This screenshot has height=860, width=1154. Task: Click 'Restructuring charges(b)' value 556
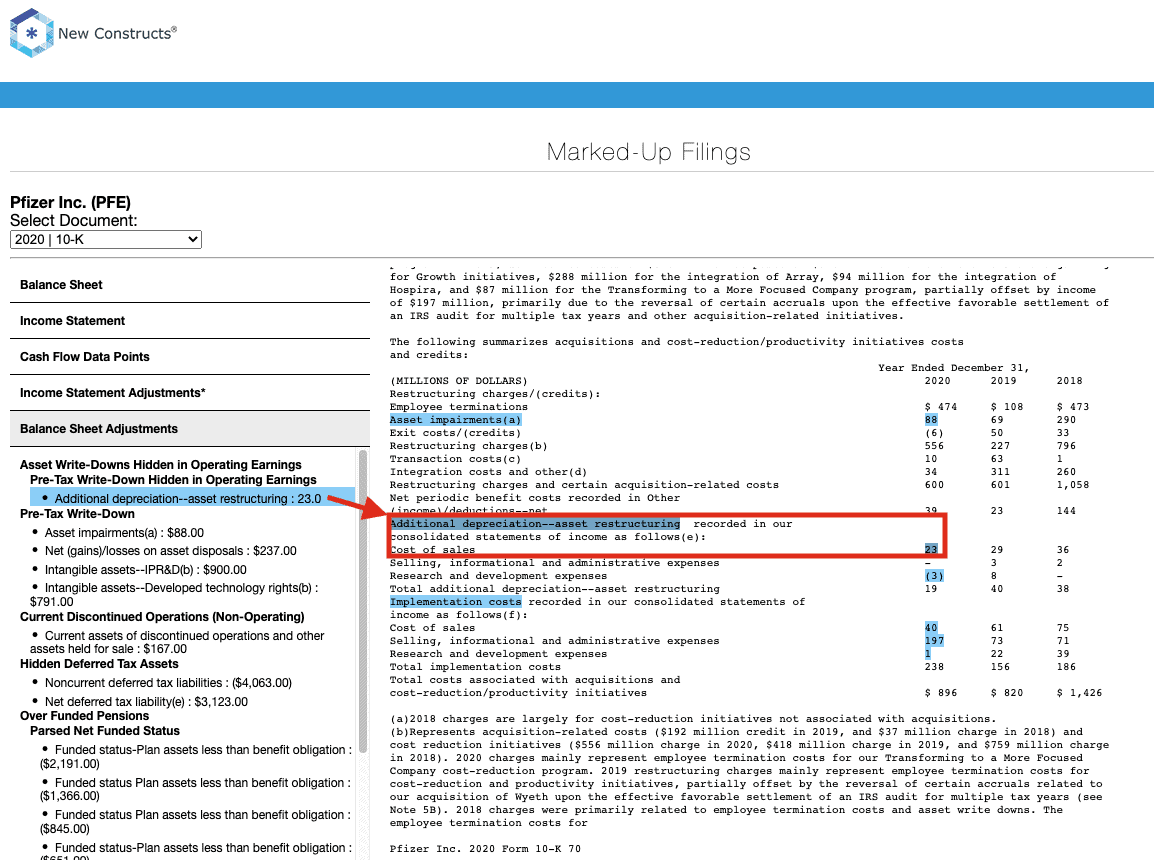(934, 446)
